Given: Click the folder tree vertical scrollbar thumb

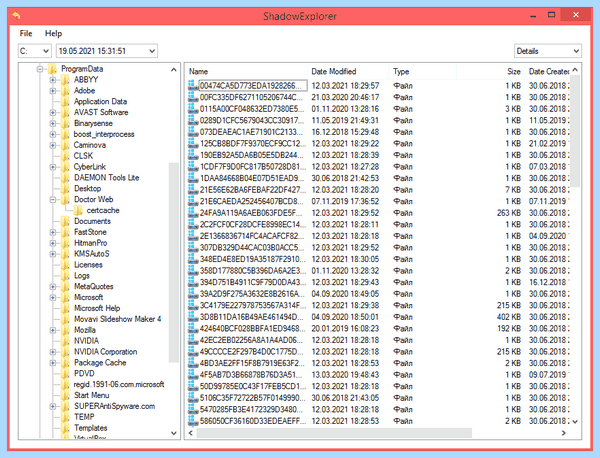Looking at the screenshot, I should [174, 262].
